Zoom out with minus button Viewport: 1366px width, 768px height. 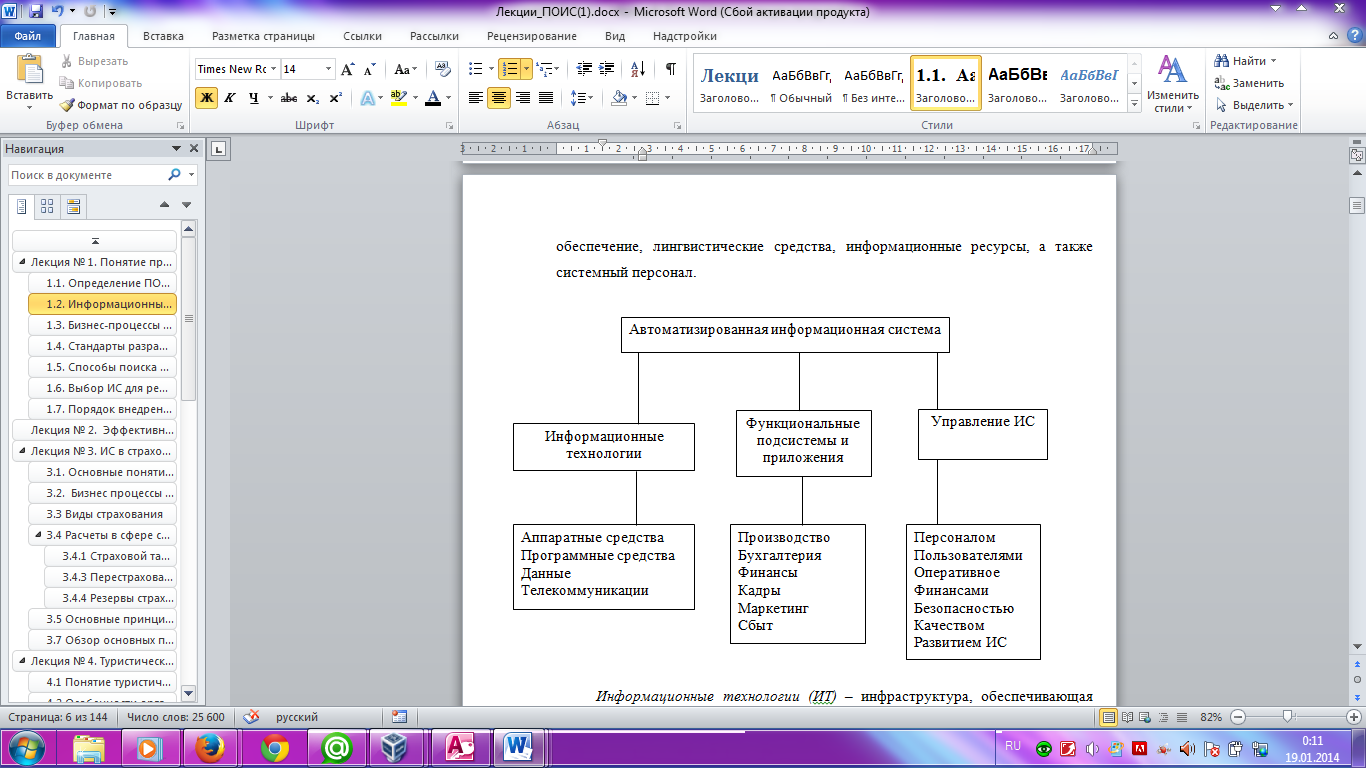[x=1238, y=717]
